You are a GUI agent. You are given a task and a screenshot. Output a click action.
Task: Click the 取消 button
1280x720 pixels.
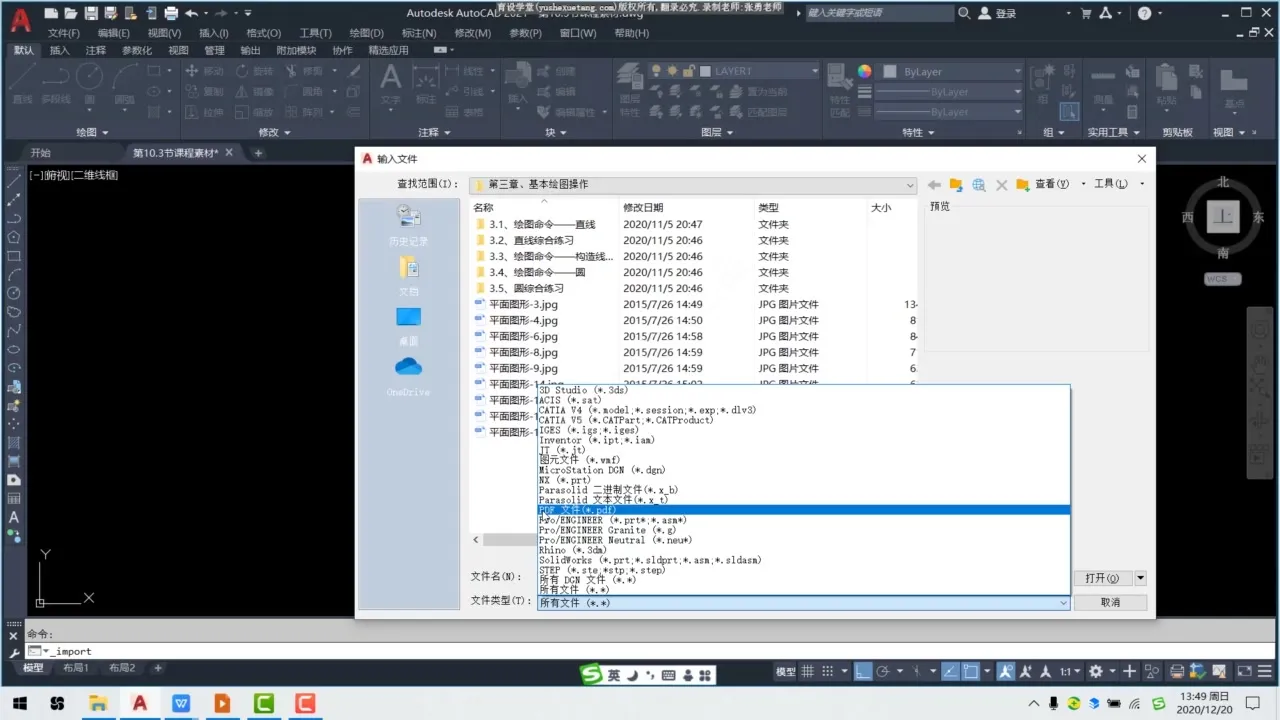click(x=1110, y=602)
